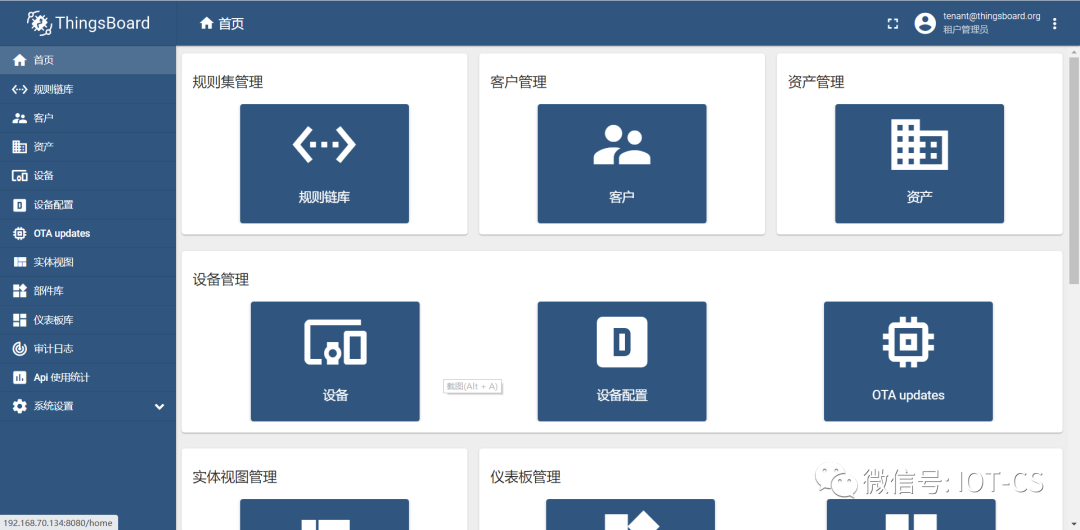Select 设备配置 in the sidebar menu

[x=88, y=205]
